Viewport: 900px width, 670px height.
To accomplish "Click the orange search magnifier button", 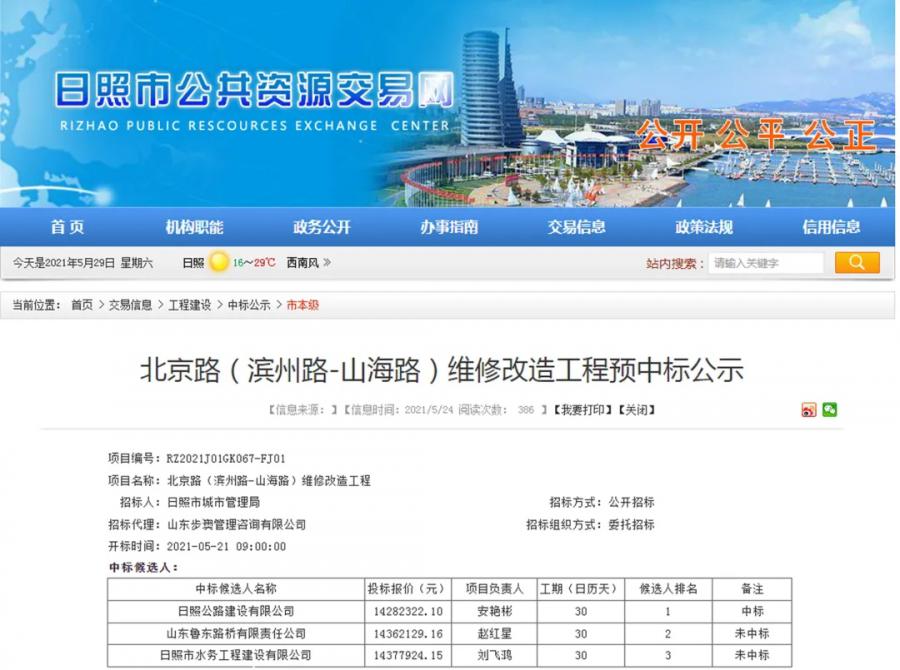I will point(857,263).
